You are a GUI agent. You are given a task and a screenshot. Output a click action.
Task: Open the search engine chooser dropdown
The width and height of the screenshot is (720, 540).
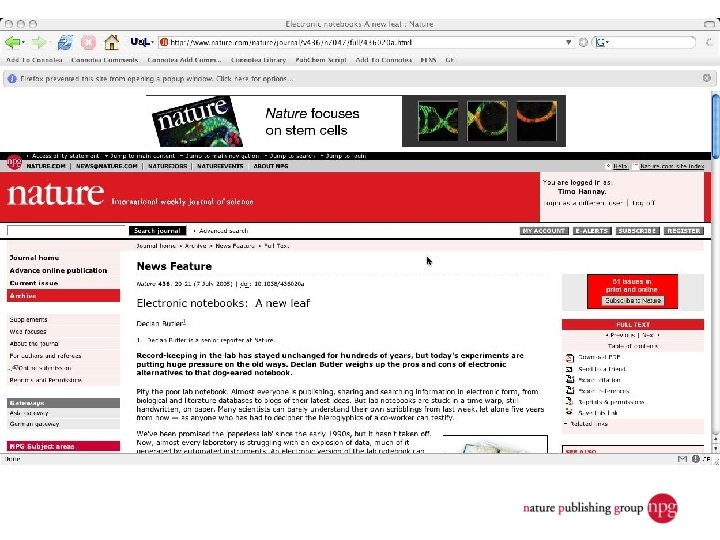[607, 43]
